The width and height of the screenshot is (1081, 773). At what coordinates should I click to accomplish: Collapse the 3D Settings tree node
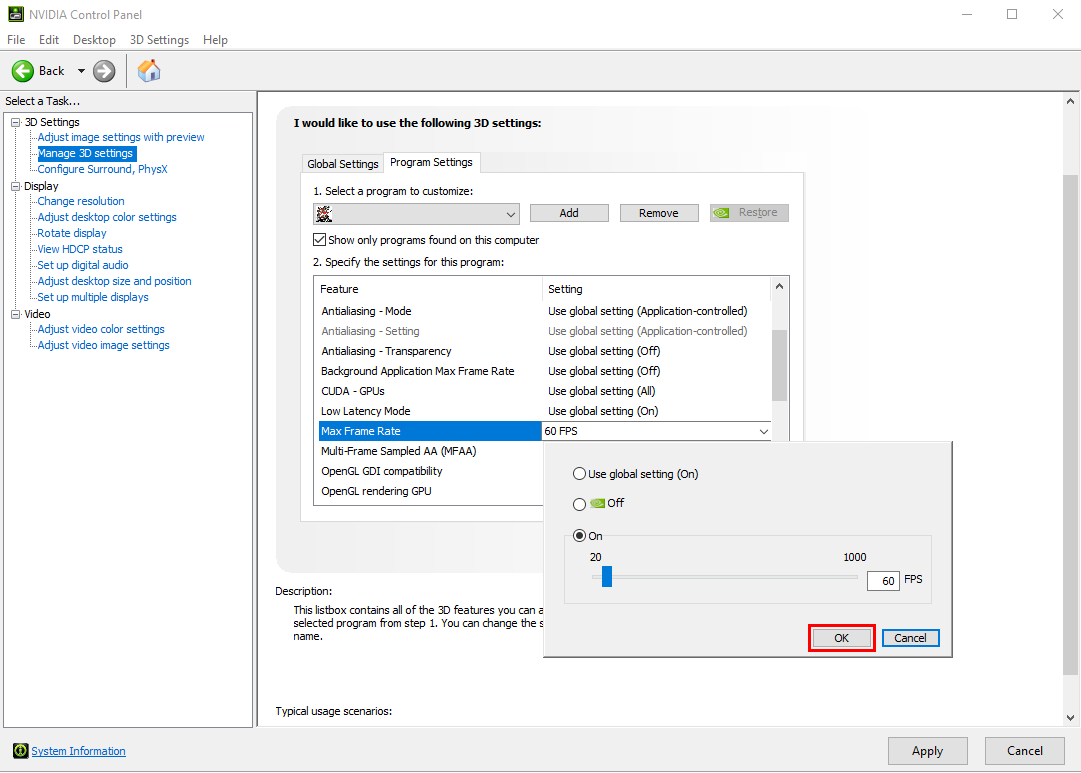pyautogui.click(x=15, y=122)
